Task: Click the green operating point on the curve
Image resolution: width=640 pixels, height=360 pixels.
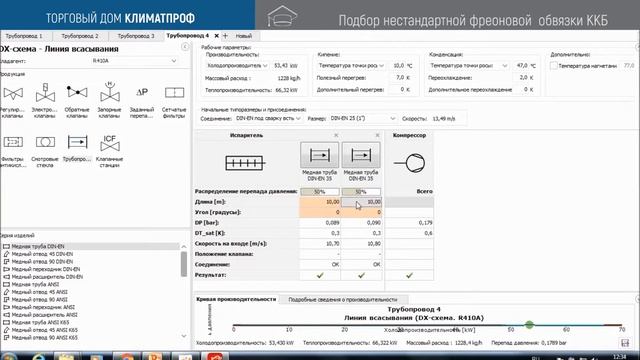Action: coord(529,325)
